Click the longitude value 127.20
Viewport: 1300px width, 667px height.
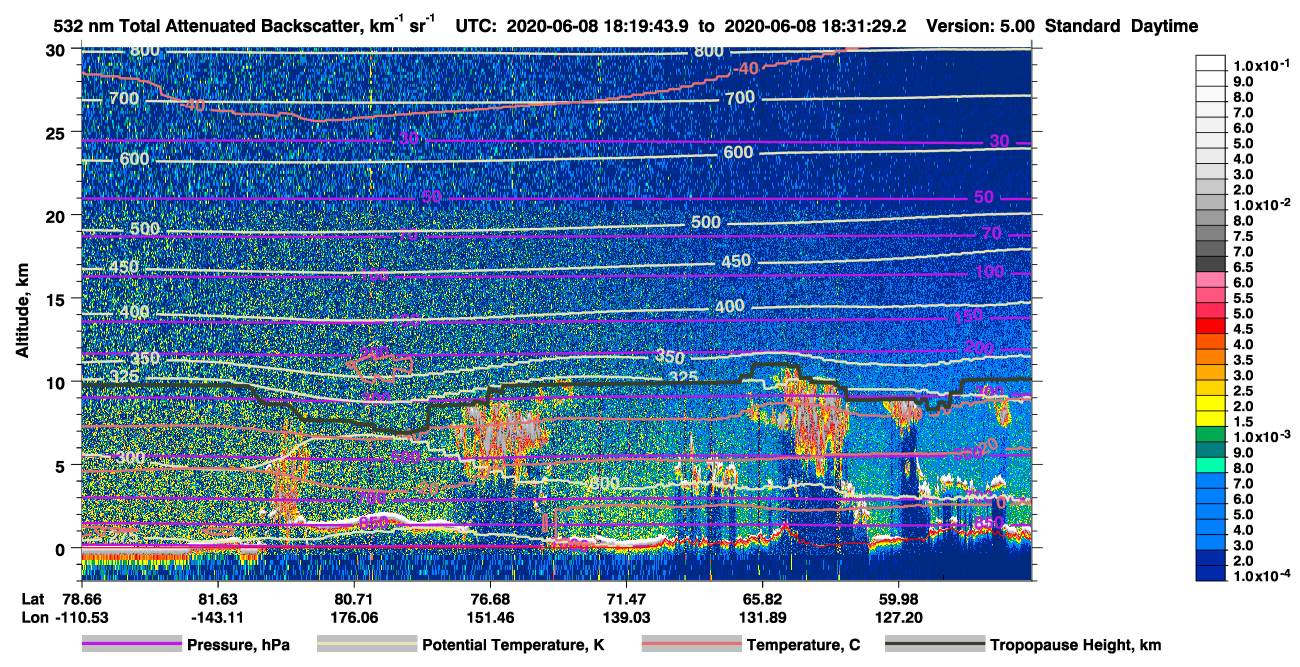click(898, 617)
